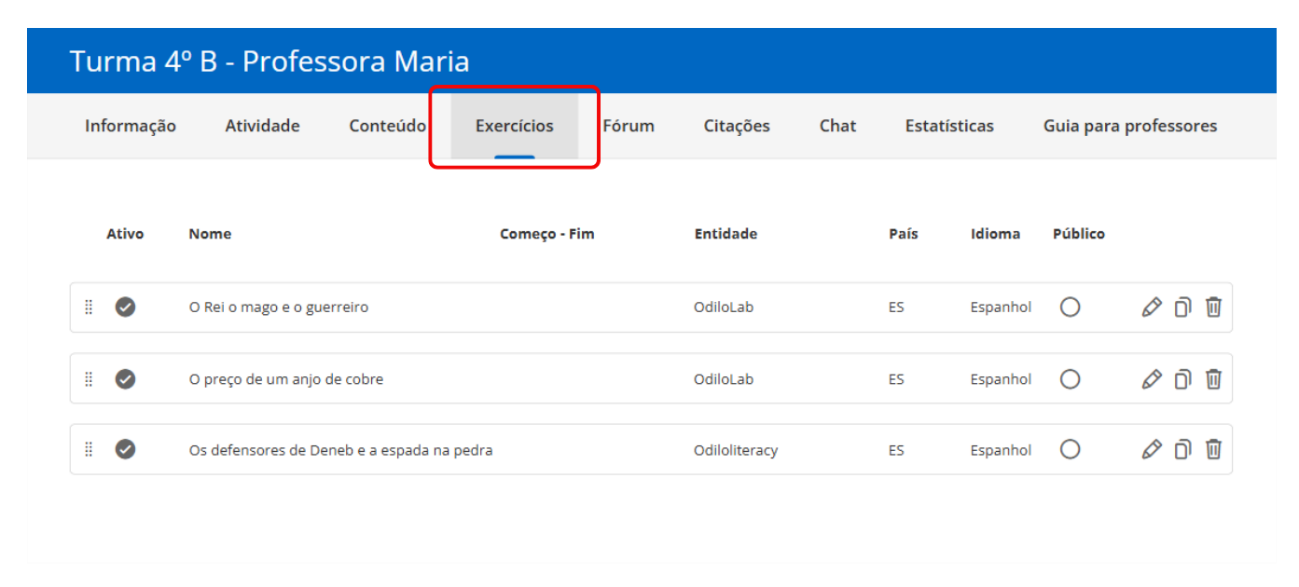Click 'ES' country in the 'O Rei o mago' row

(896, 307)
